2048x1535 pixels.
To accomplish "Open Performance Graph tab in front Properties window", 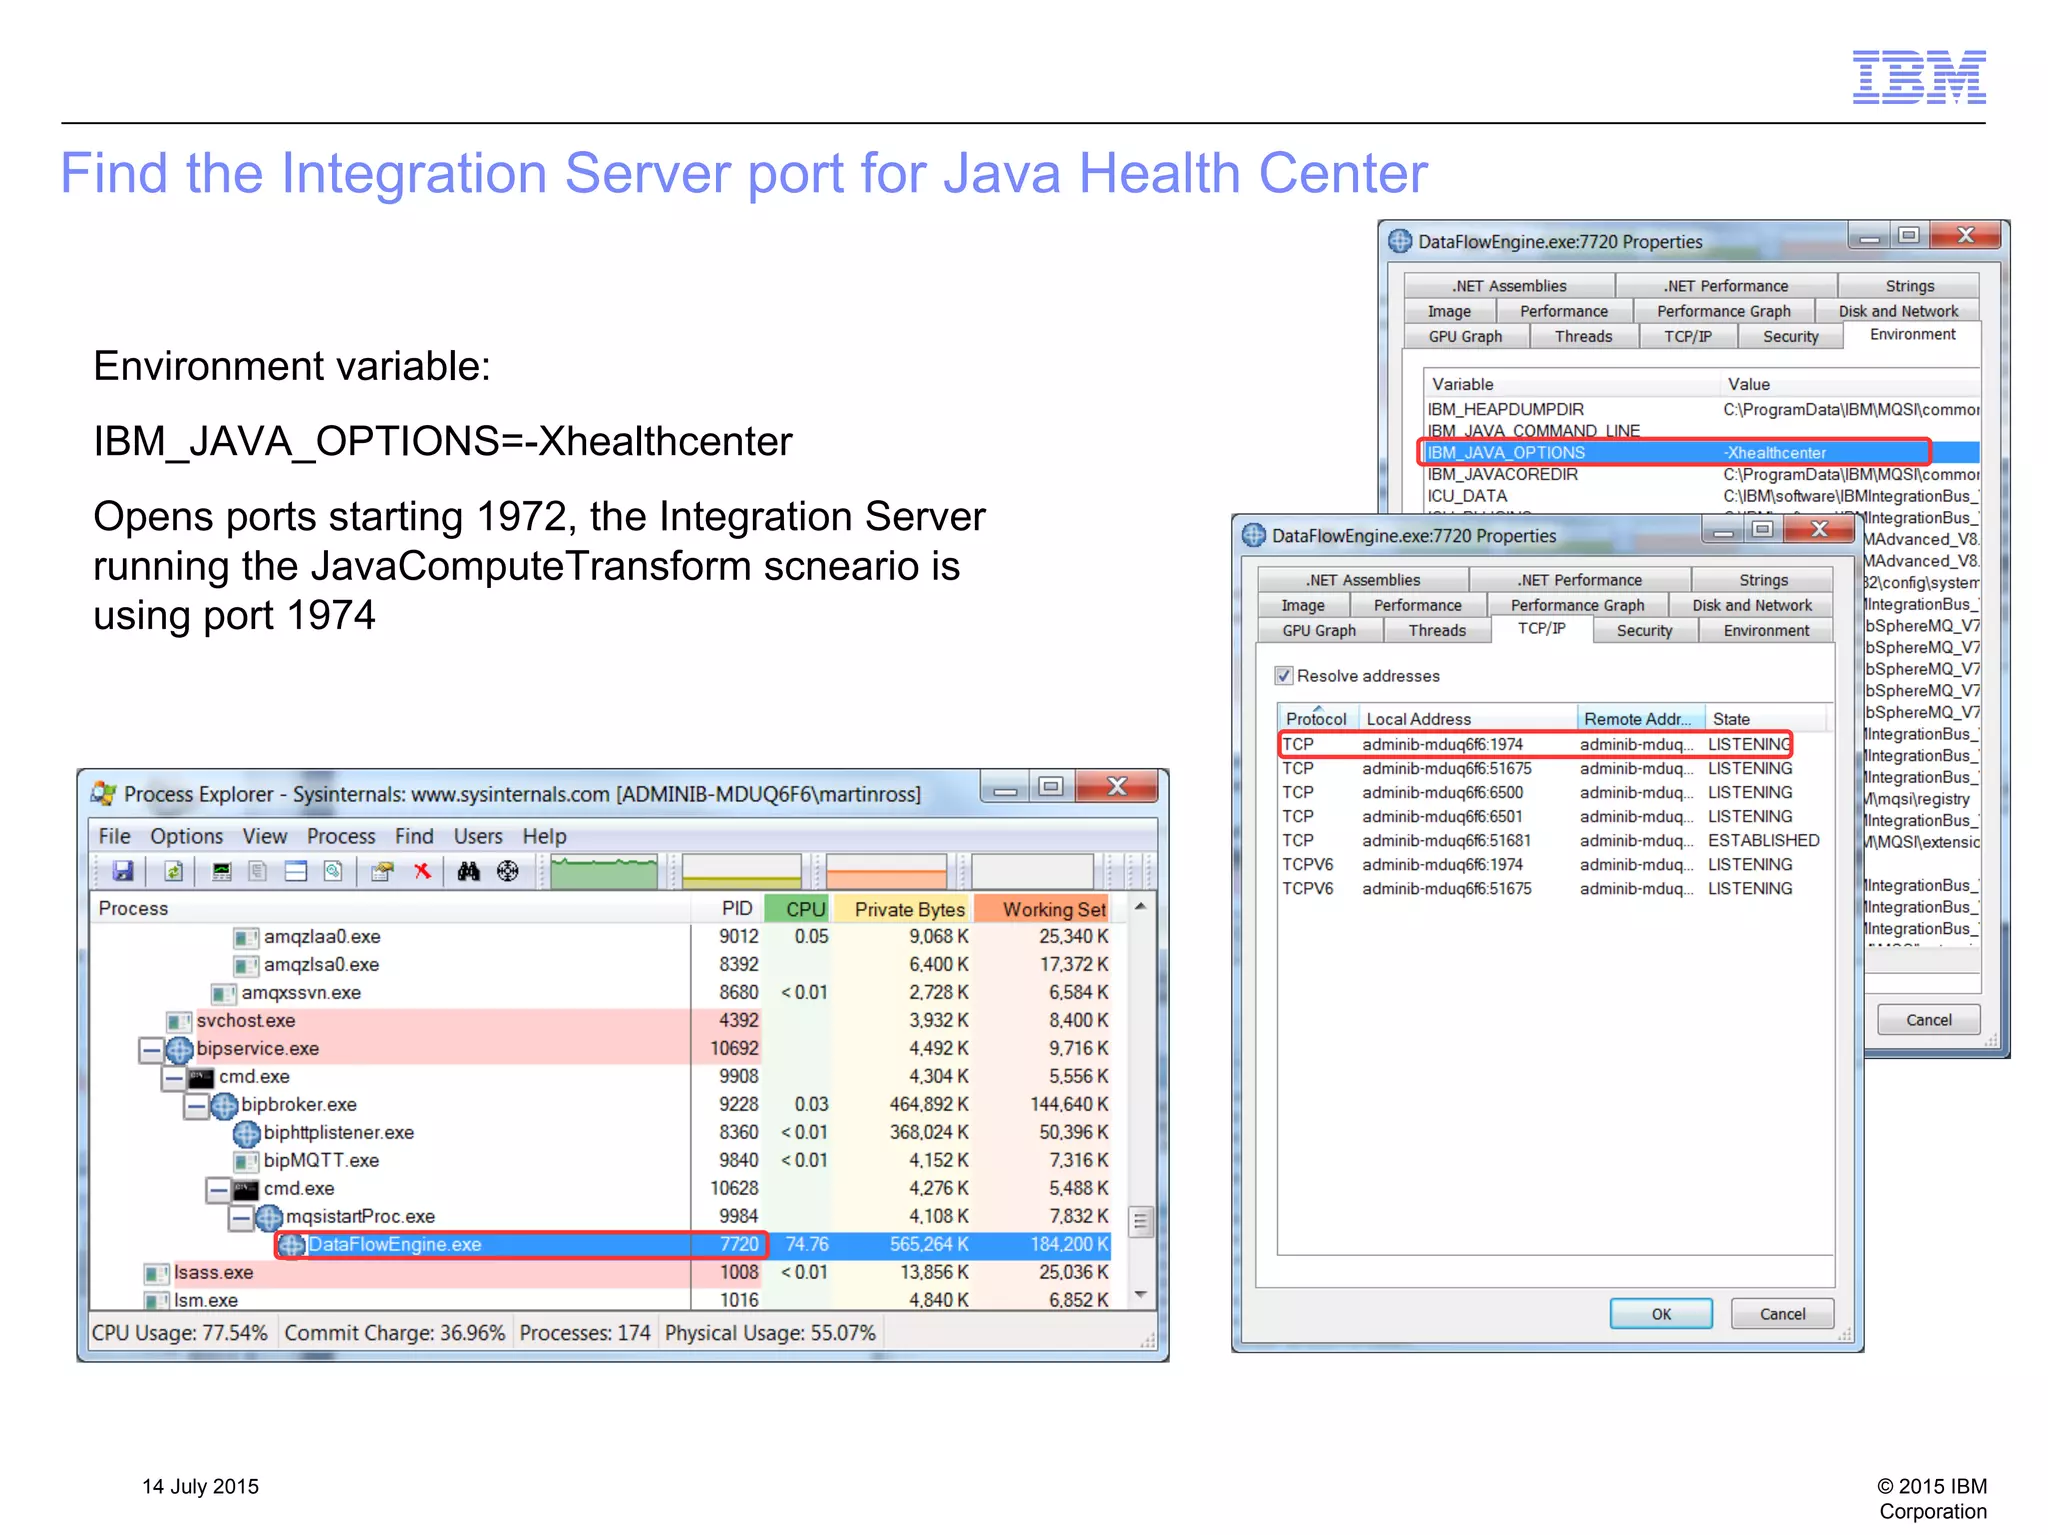I will coord(1577,605).
